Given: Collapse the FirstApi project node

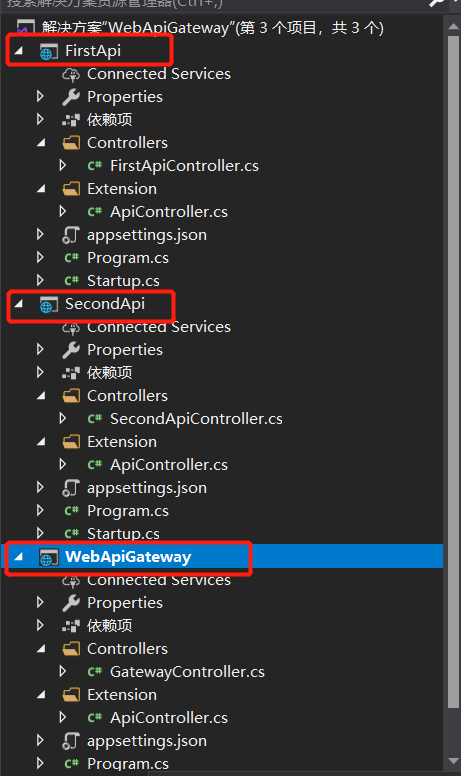Looking at the screenshot, I should pyautogui.click(x=19, y=50).
